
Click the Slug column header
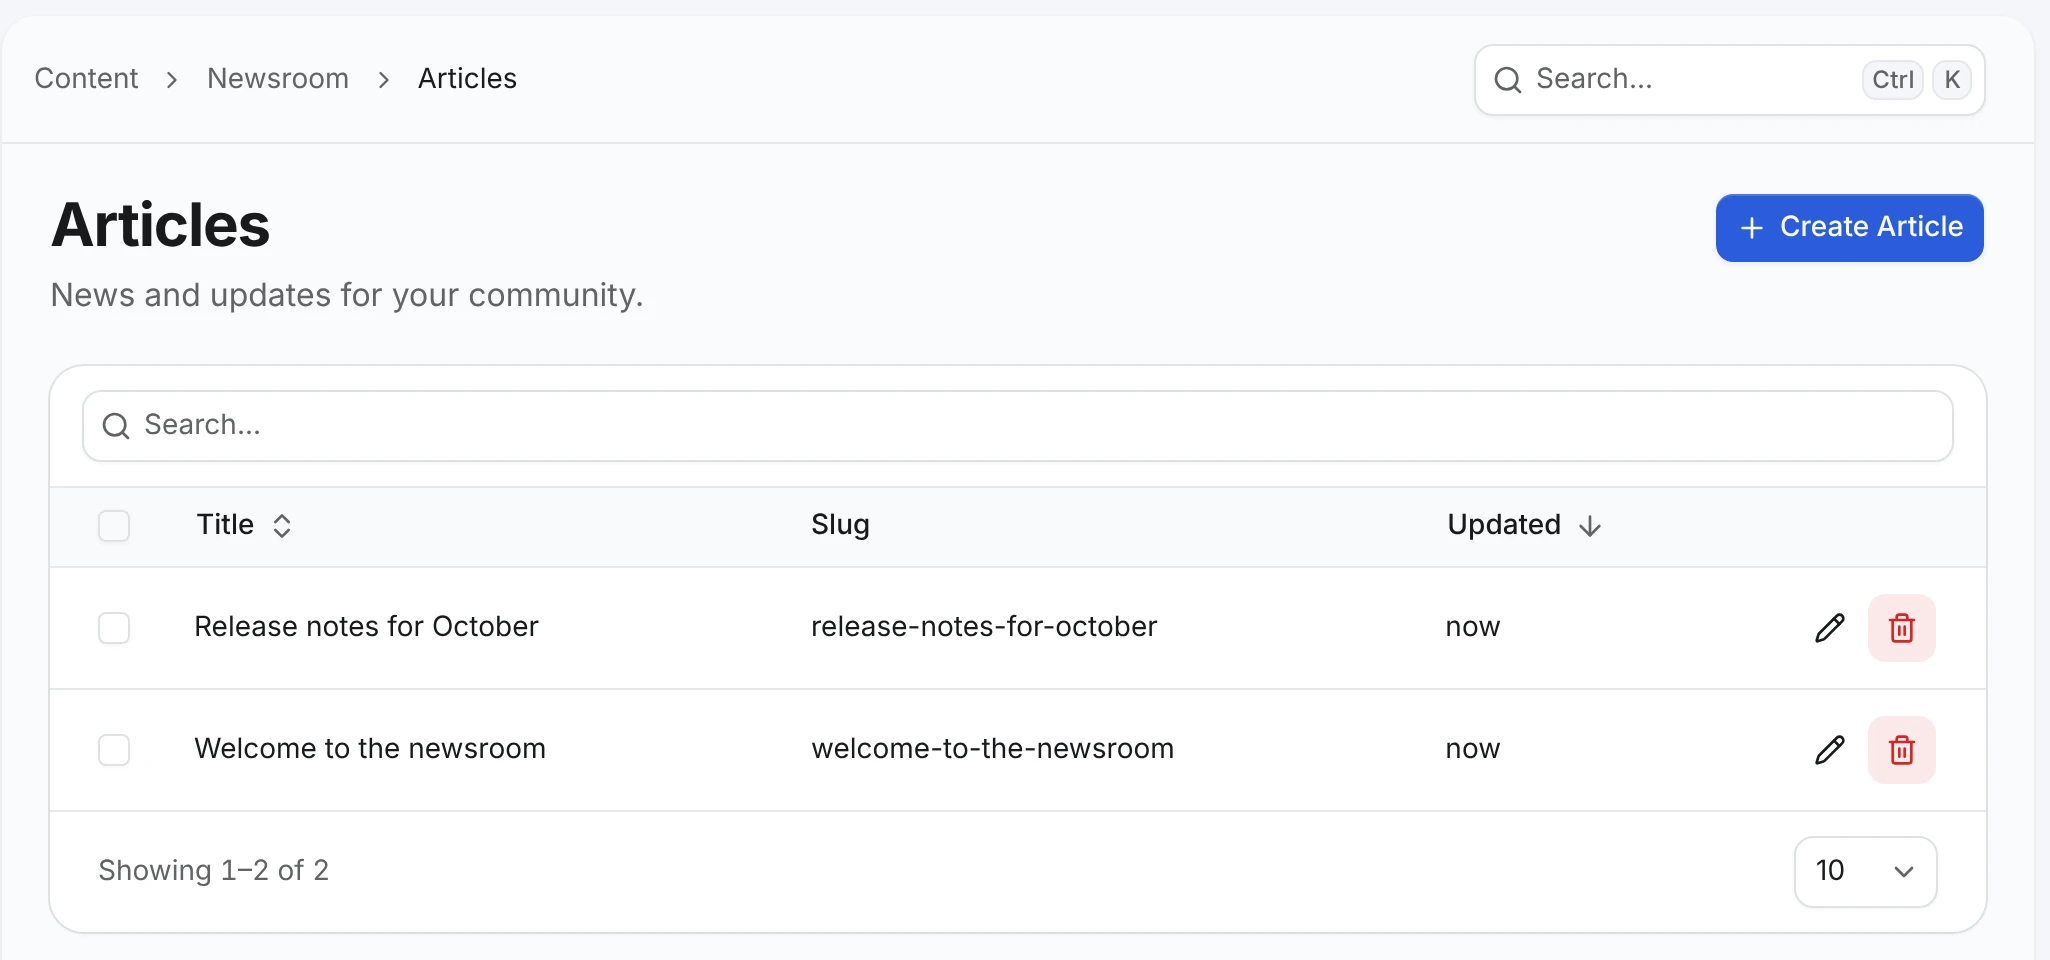pyautogui.click(x=840, y=525)
